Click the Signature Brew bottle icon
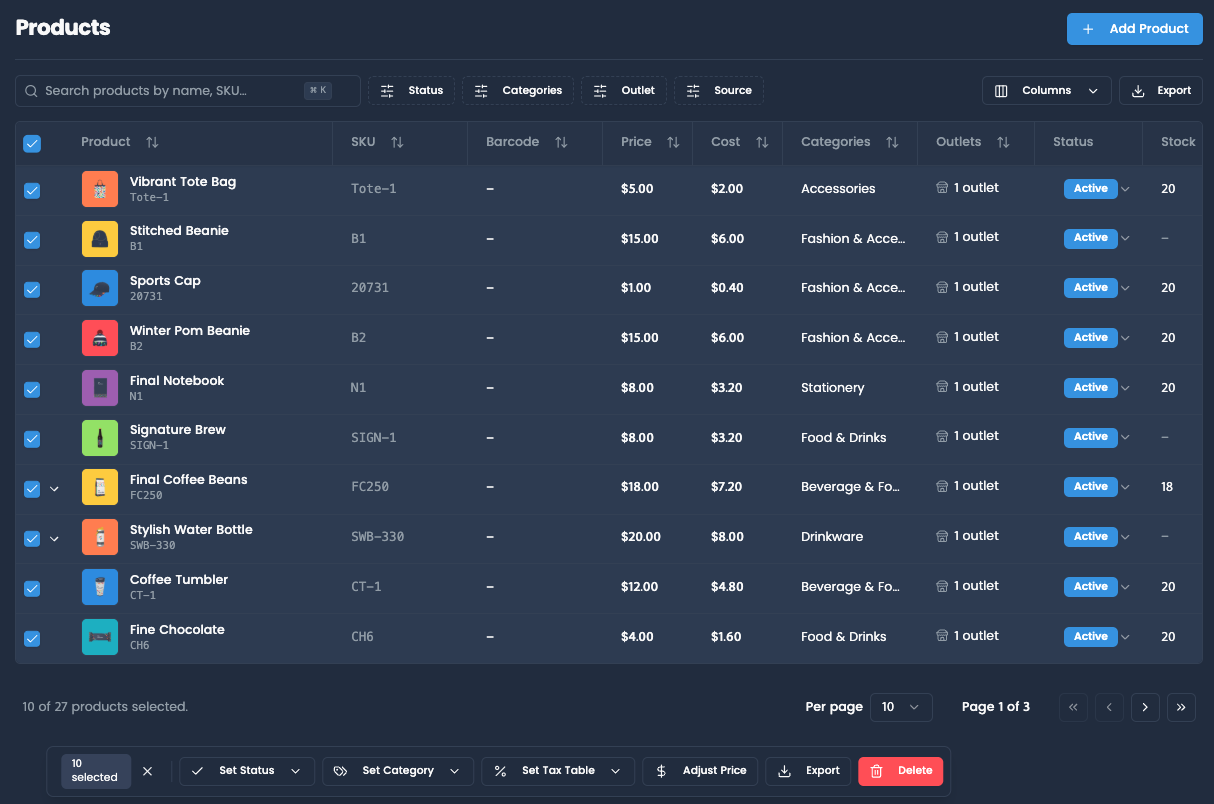Image resolution: width=1214 pixels, height=804 pixels. point(100,437)
